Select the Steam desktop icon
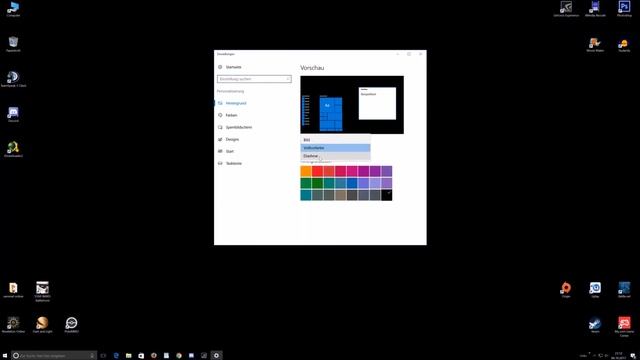The image size is (640, 360). pyautogui.click(x=595, y=325)
